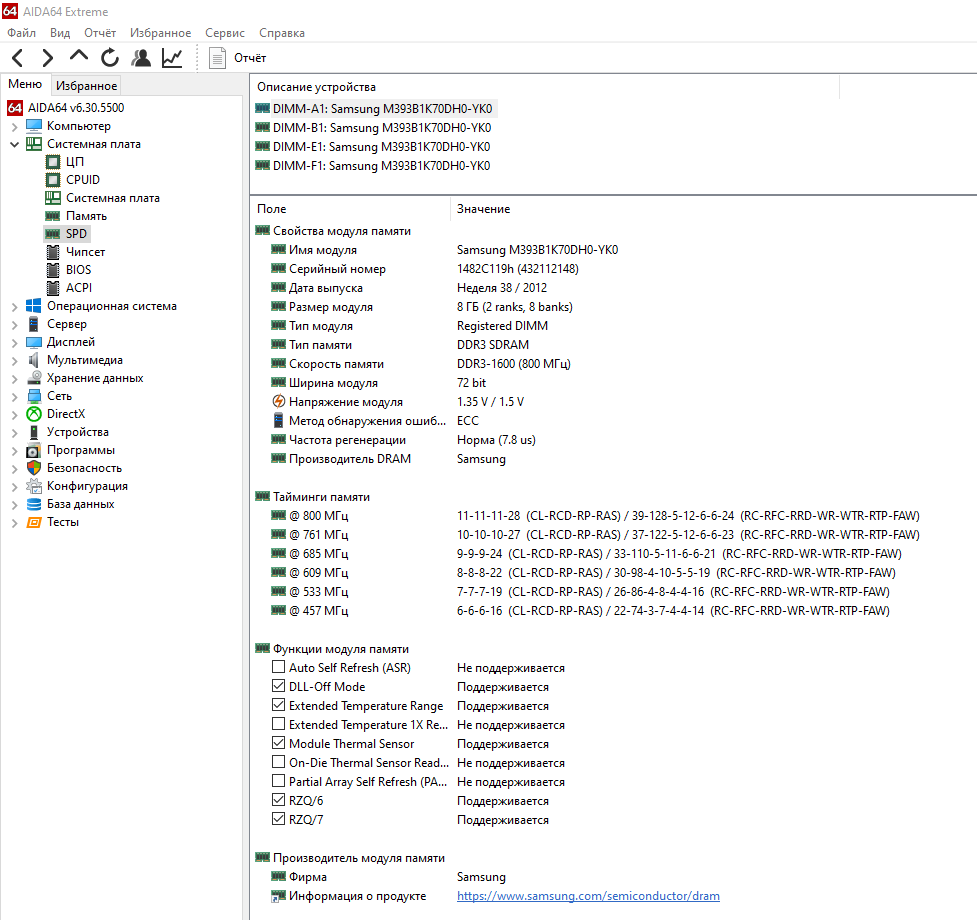Screen dimensions: 977x920
Task: Open the Сервис menu
Action: (225, 33)
